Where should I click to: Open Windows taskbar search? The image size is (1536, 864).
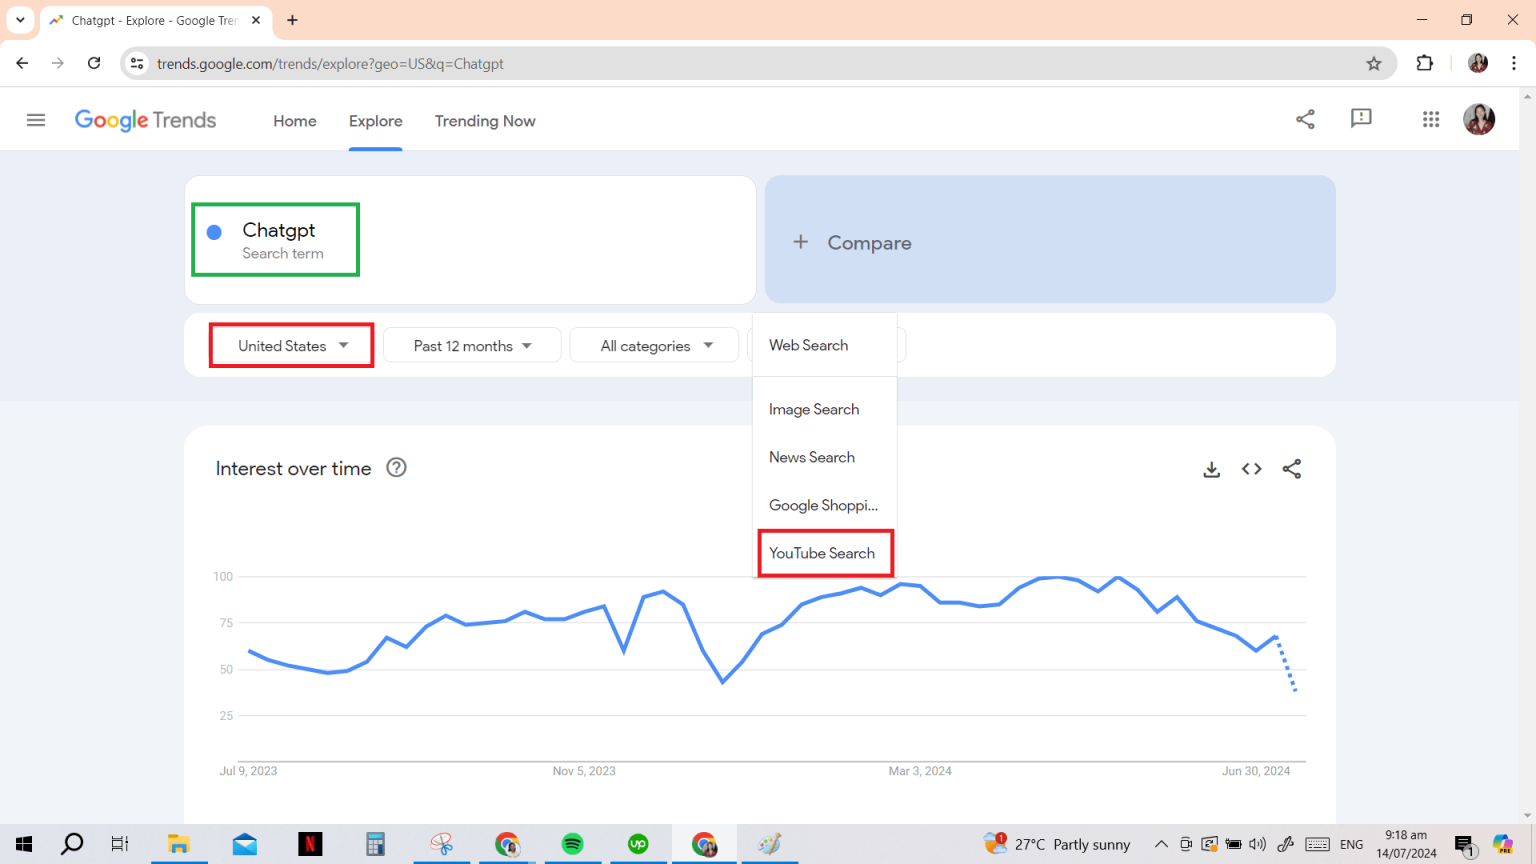tap(72, 844)
